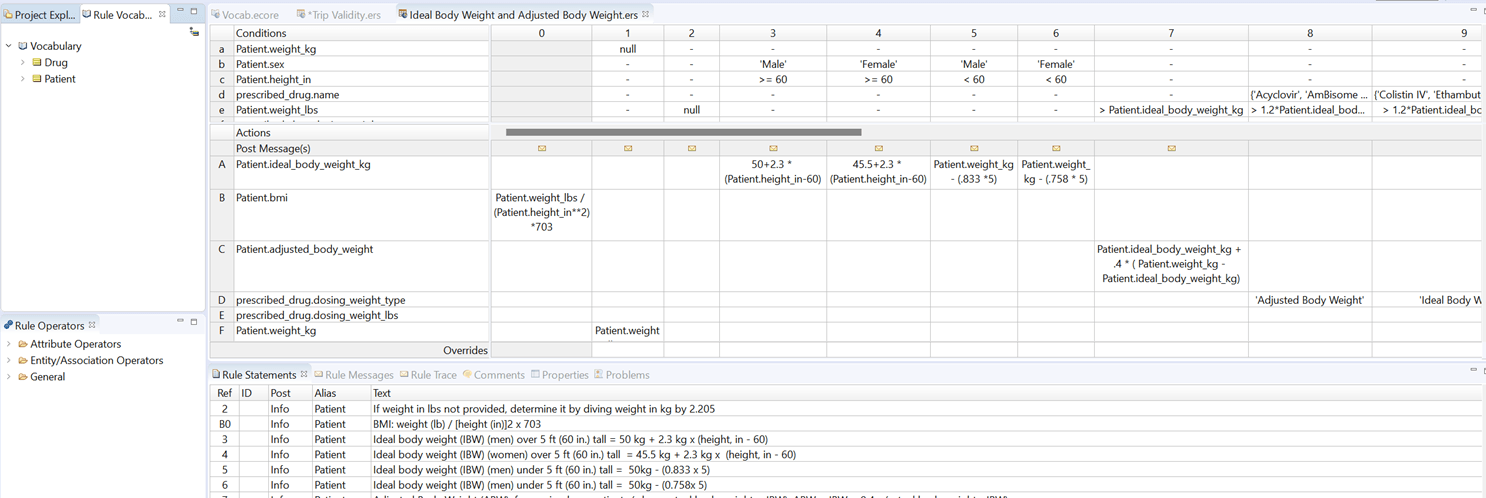
Task: Minimize the Rule Operators panel
Action: (181, 322)
